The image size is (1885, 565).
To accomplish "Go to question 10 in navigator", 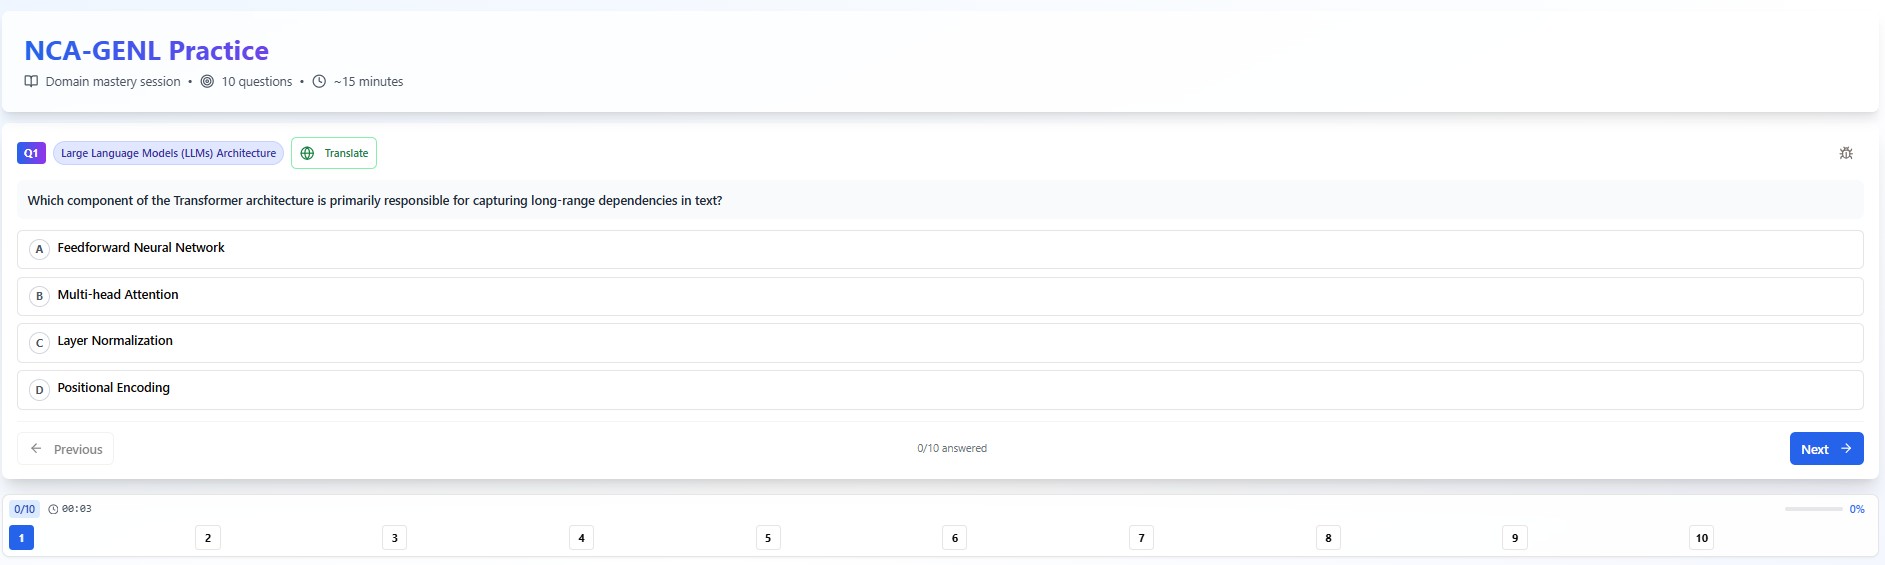I will click(1701, 538).
